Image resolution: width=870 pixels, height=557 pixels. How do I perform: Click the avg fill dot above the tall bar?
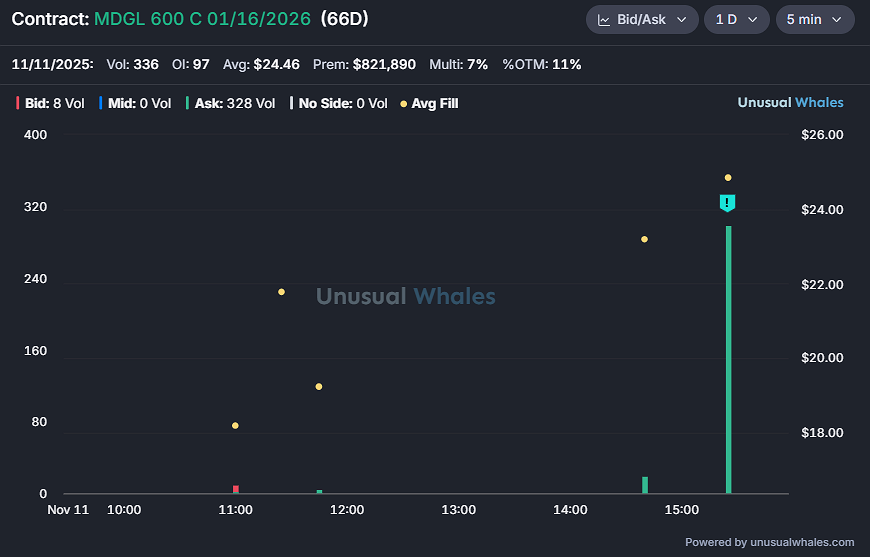point(728,178)
